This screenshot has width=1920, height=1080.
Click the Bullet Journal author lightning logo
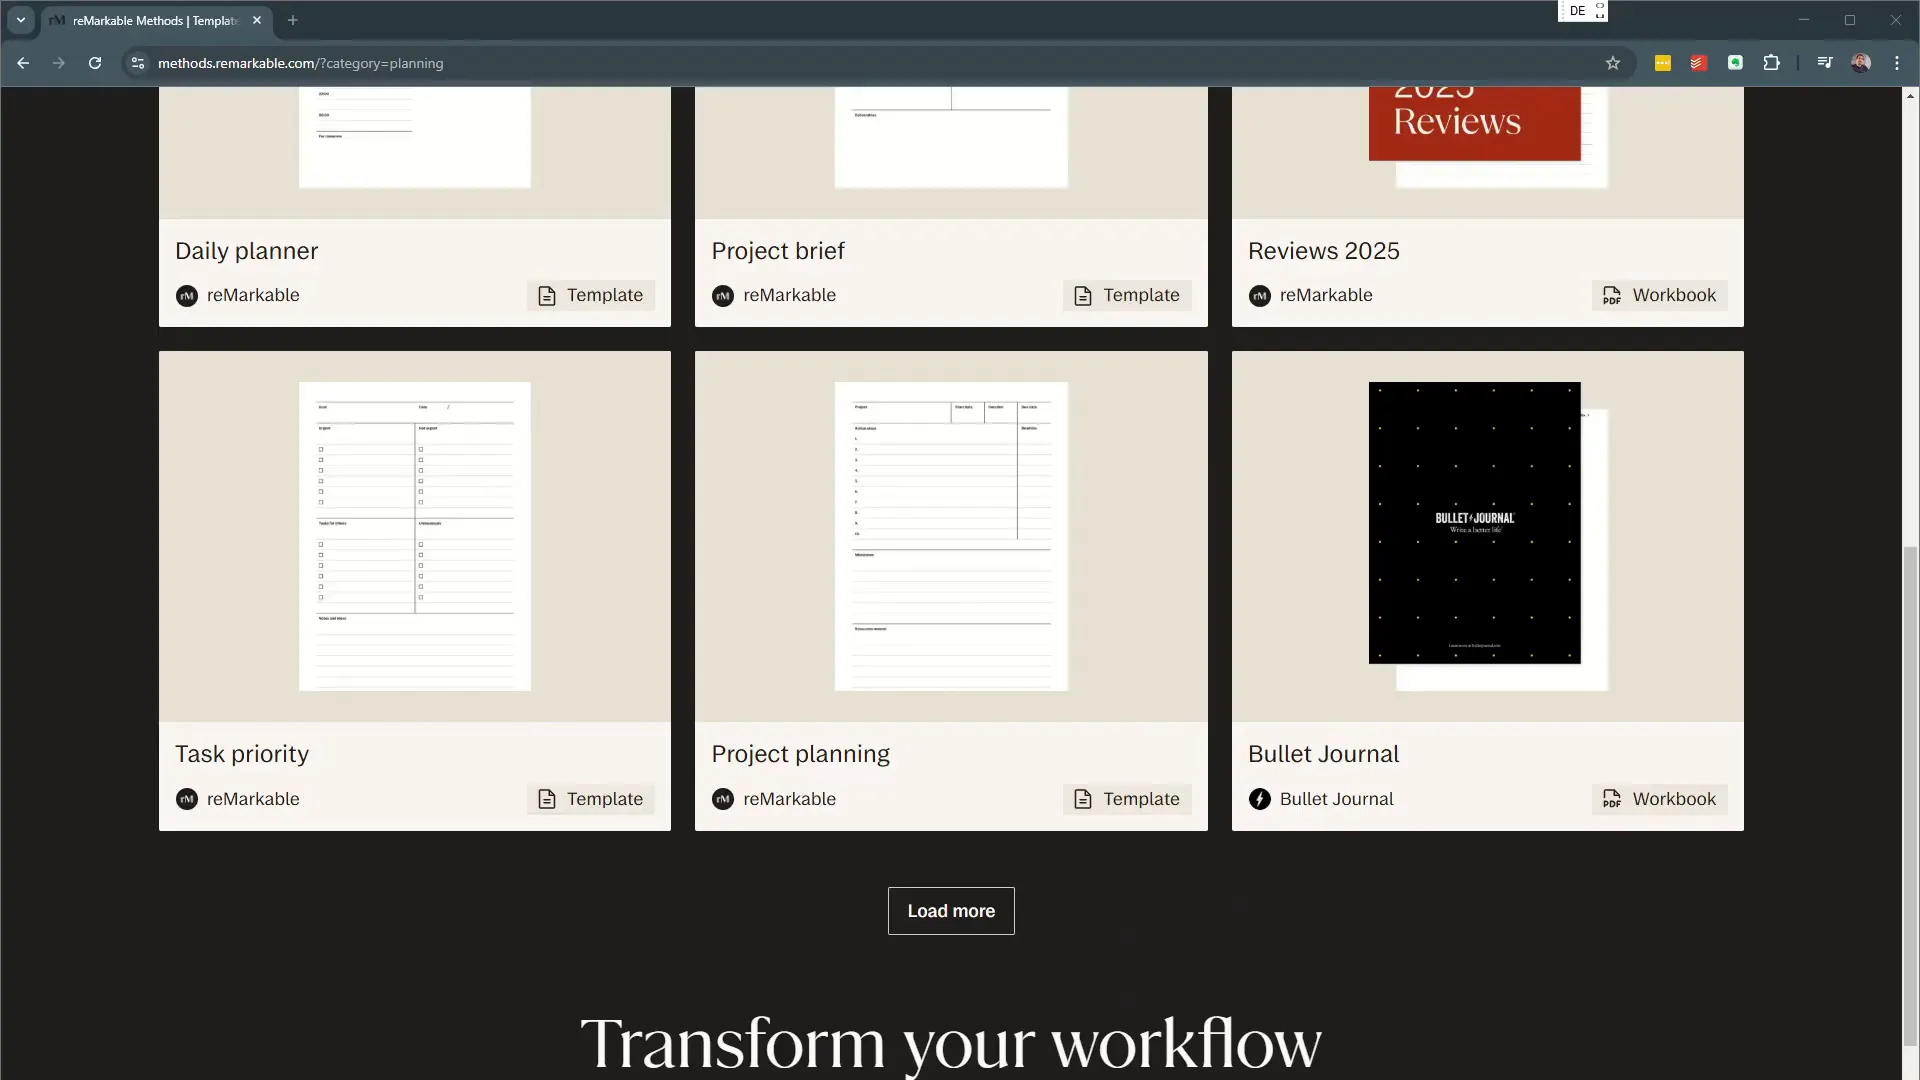coord(1260,799)
